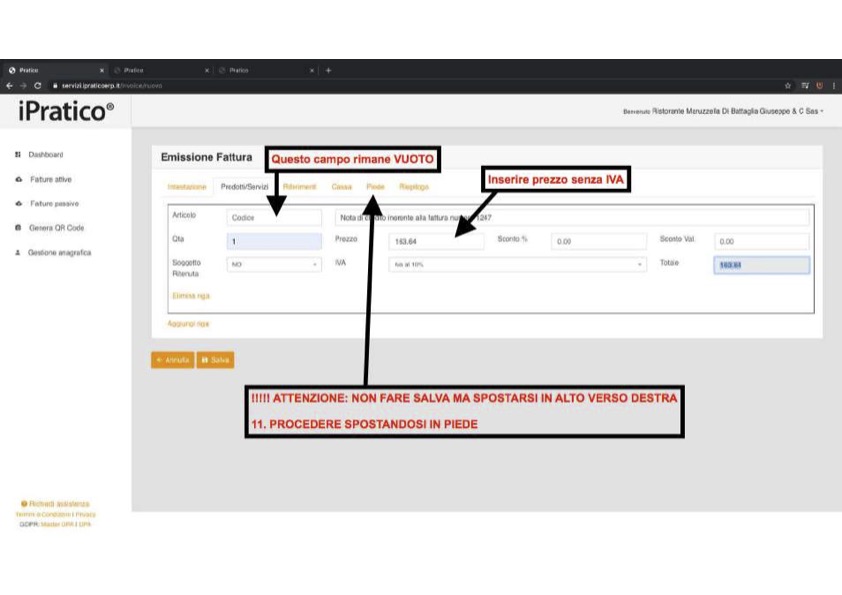The width and height of the screenshot is (842, 595).
Task: Click the Elimina riga link
Action: [191, 296]
